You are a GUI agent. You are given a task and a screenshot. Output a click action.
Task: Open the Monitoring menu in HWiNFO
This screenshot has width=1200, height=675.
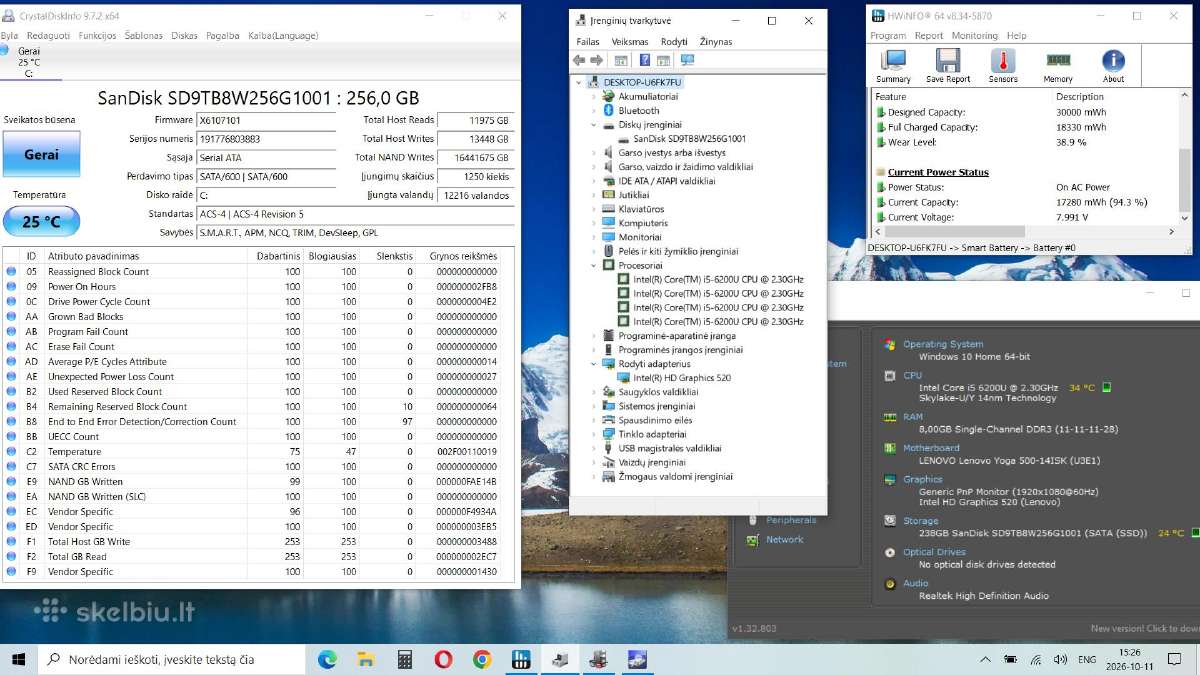(974, 35)
